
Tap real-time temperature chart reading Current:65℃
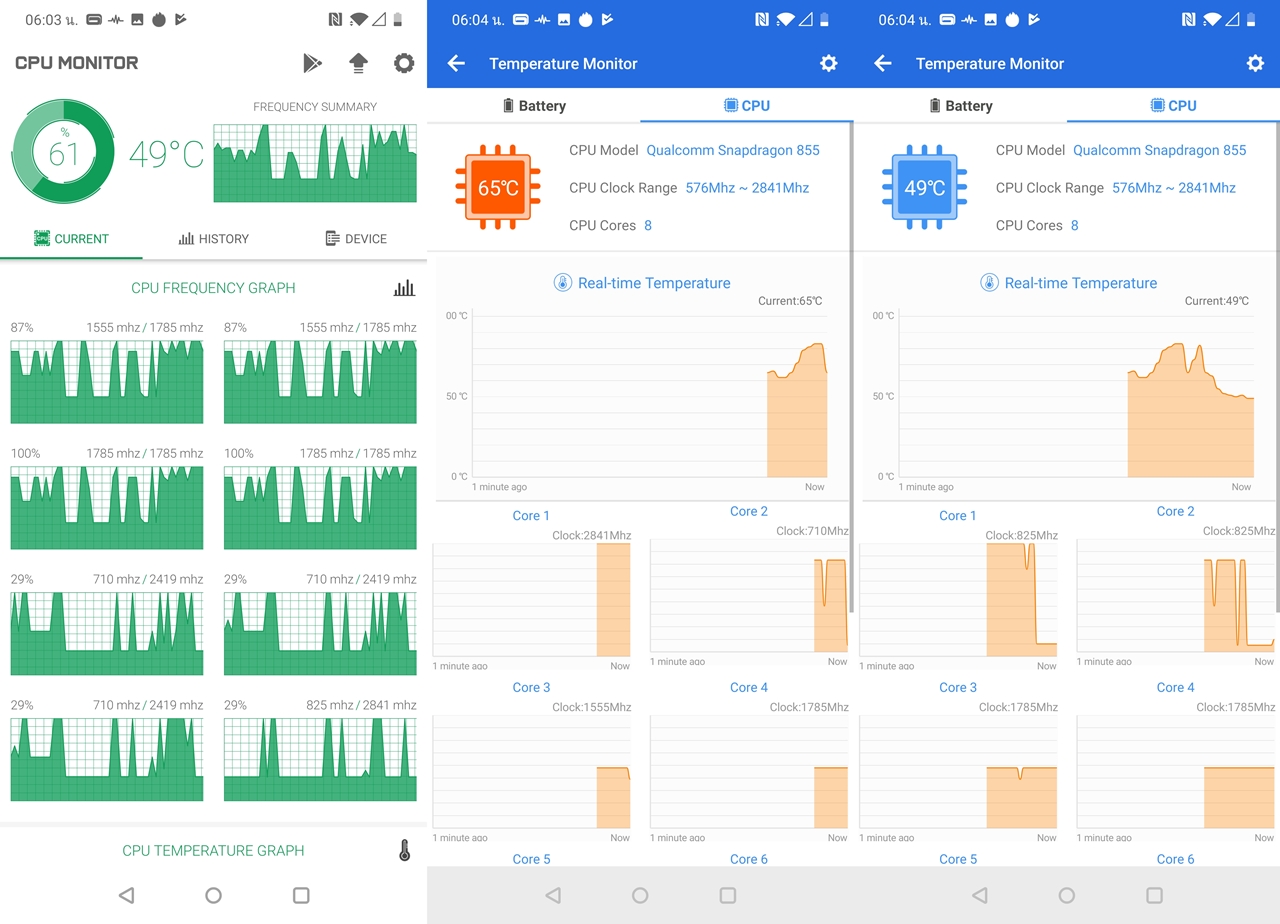[x=649, y=396]
